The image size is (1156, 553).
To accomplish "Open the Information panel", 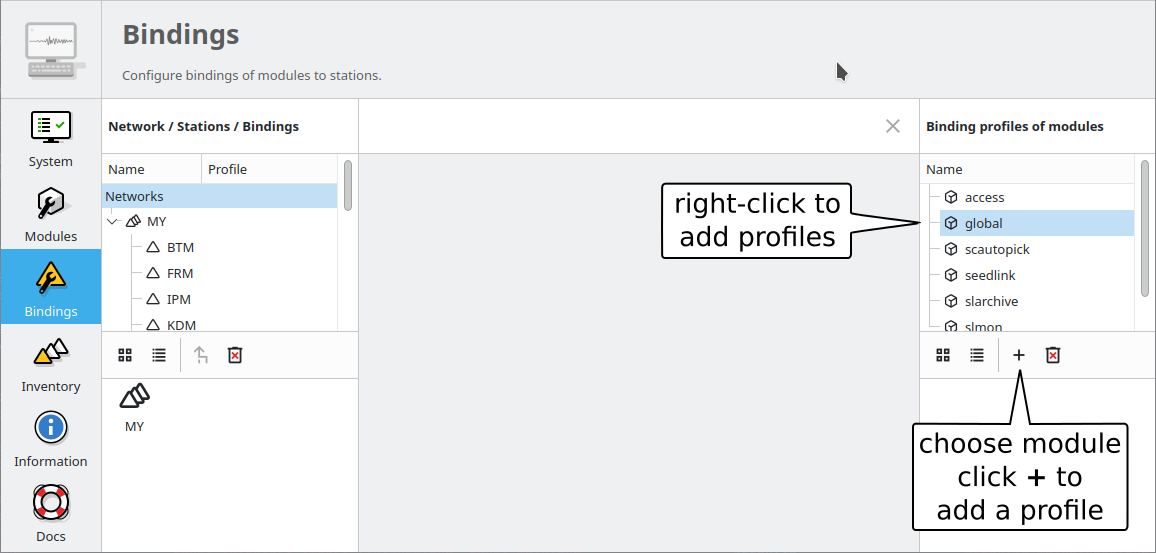I will [x=51, y=438].
